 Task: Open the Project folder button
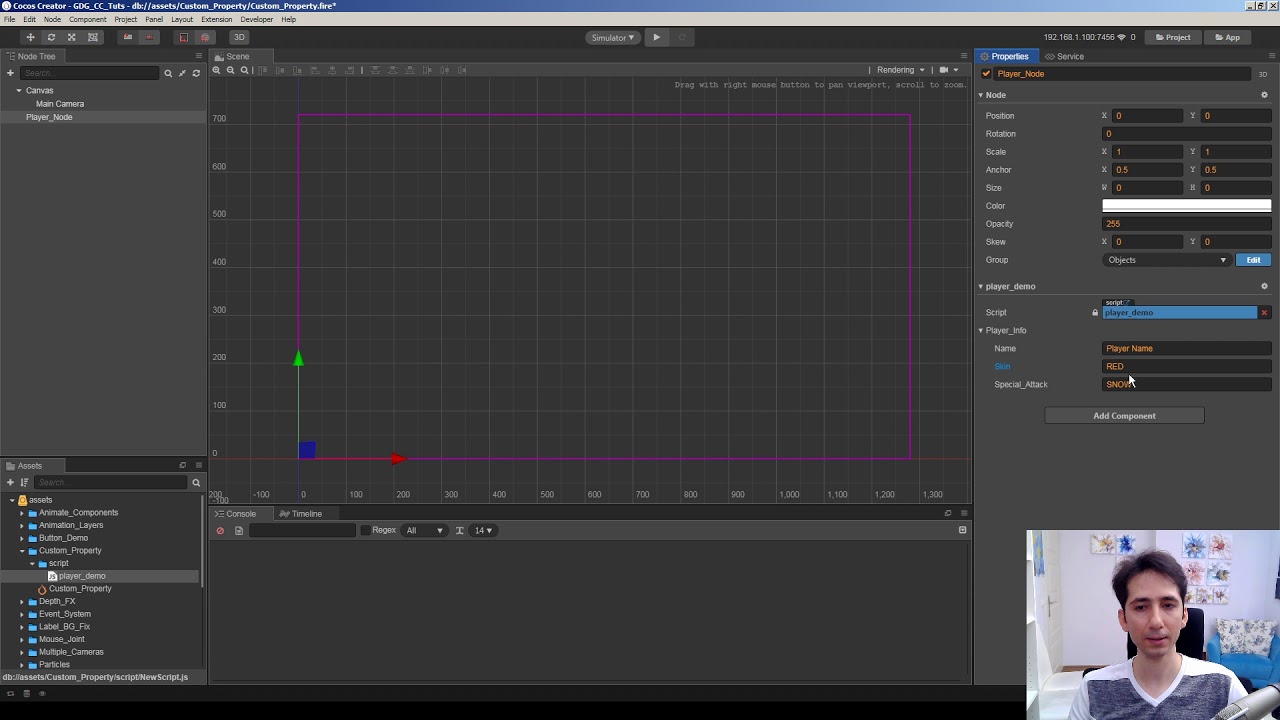(1173, 37)
